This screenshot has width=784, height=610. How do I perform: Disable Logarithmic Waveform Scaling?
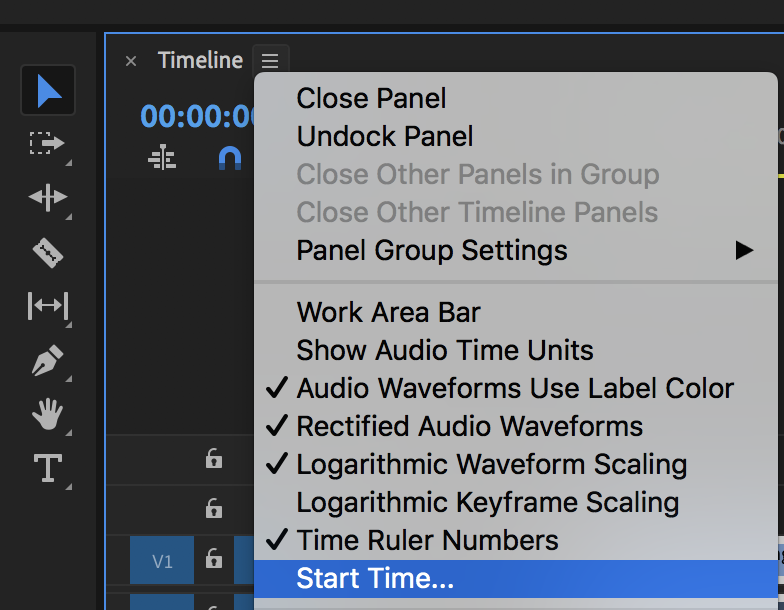[491, 464]
